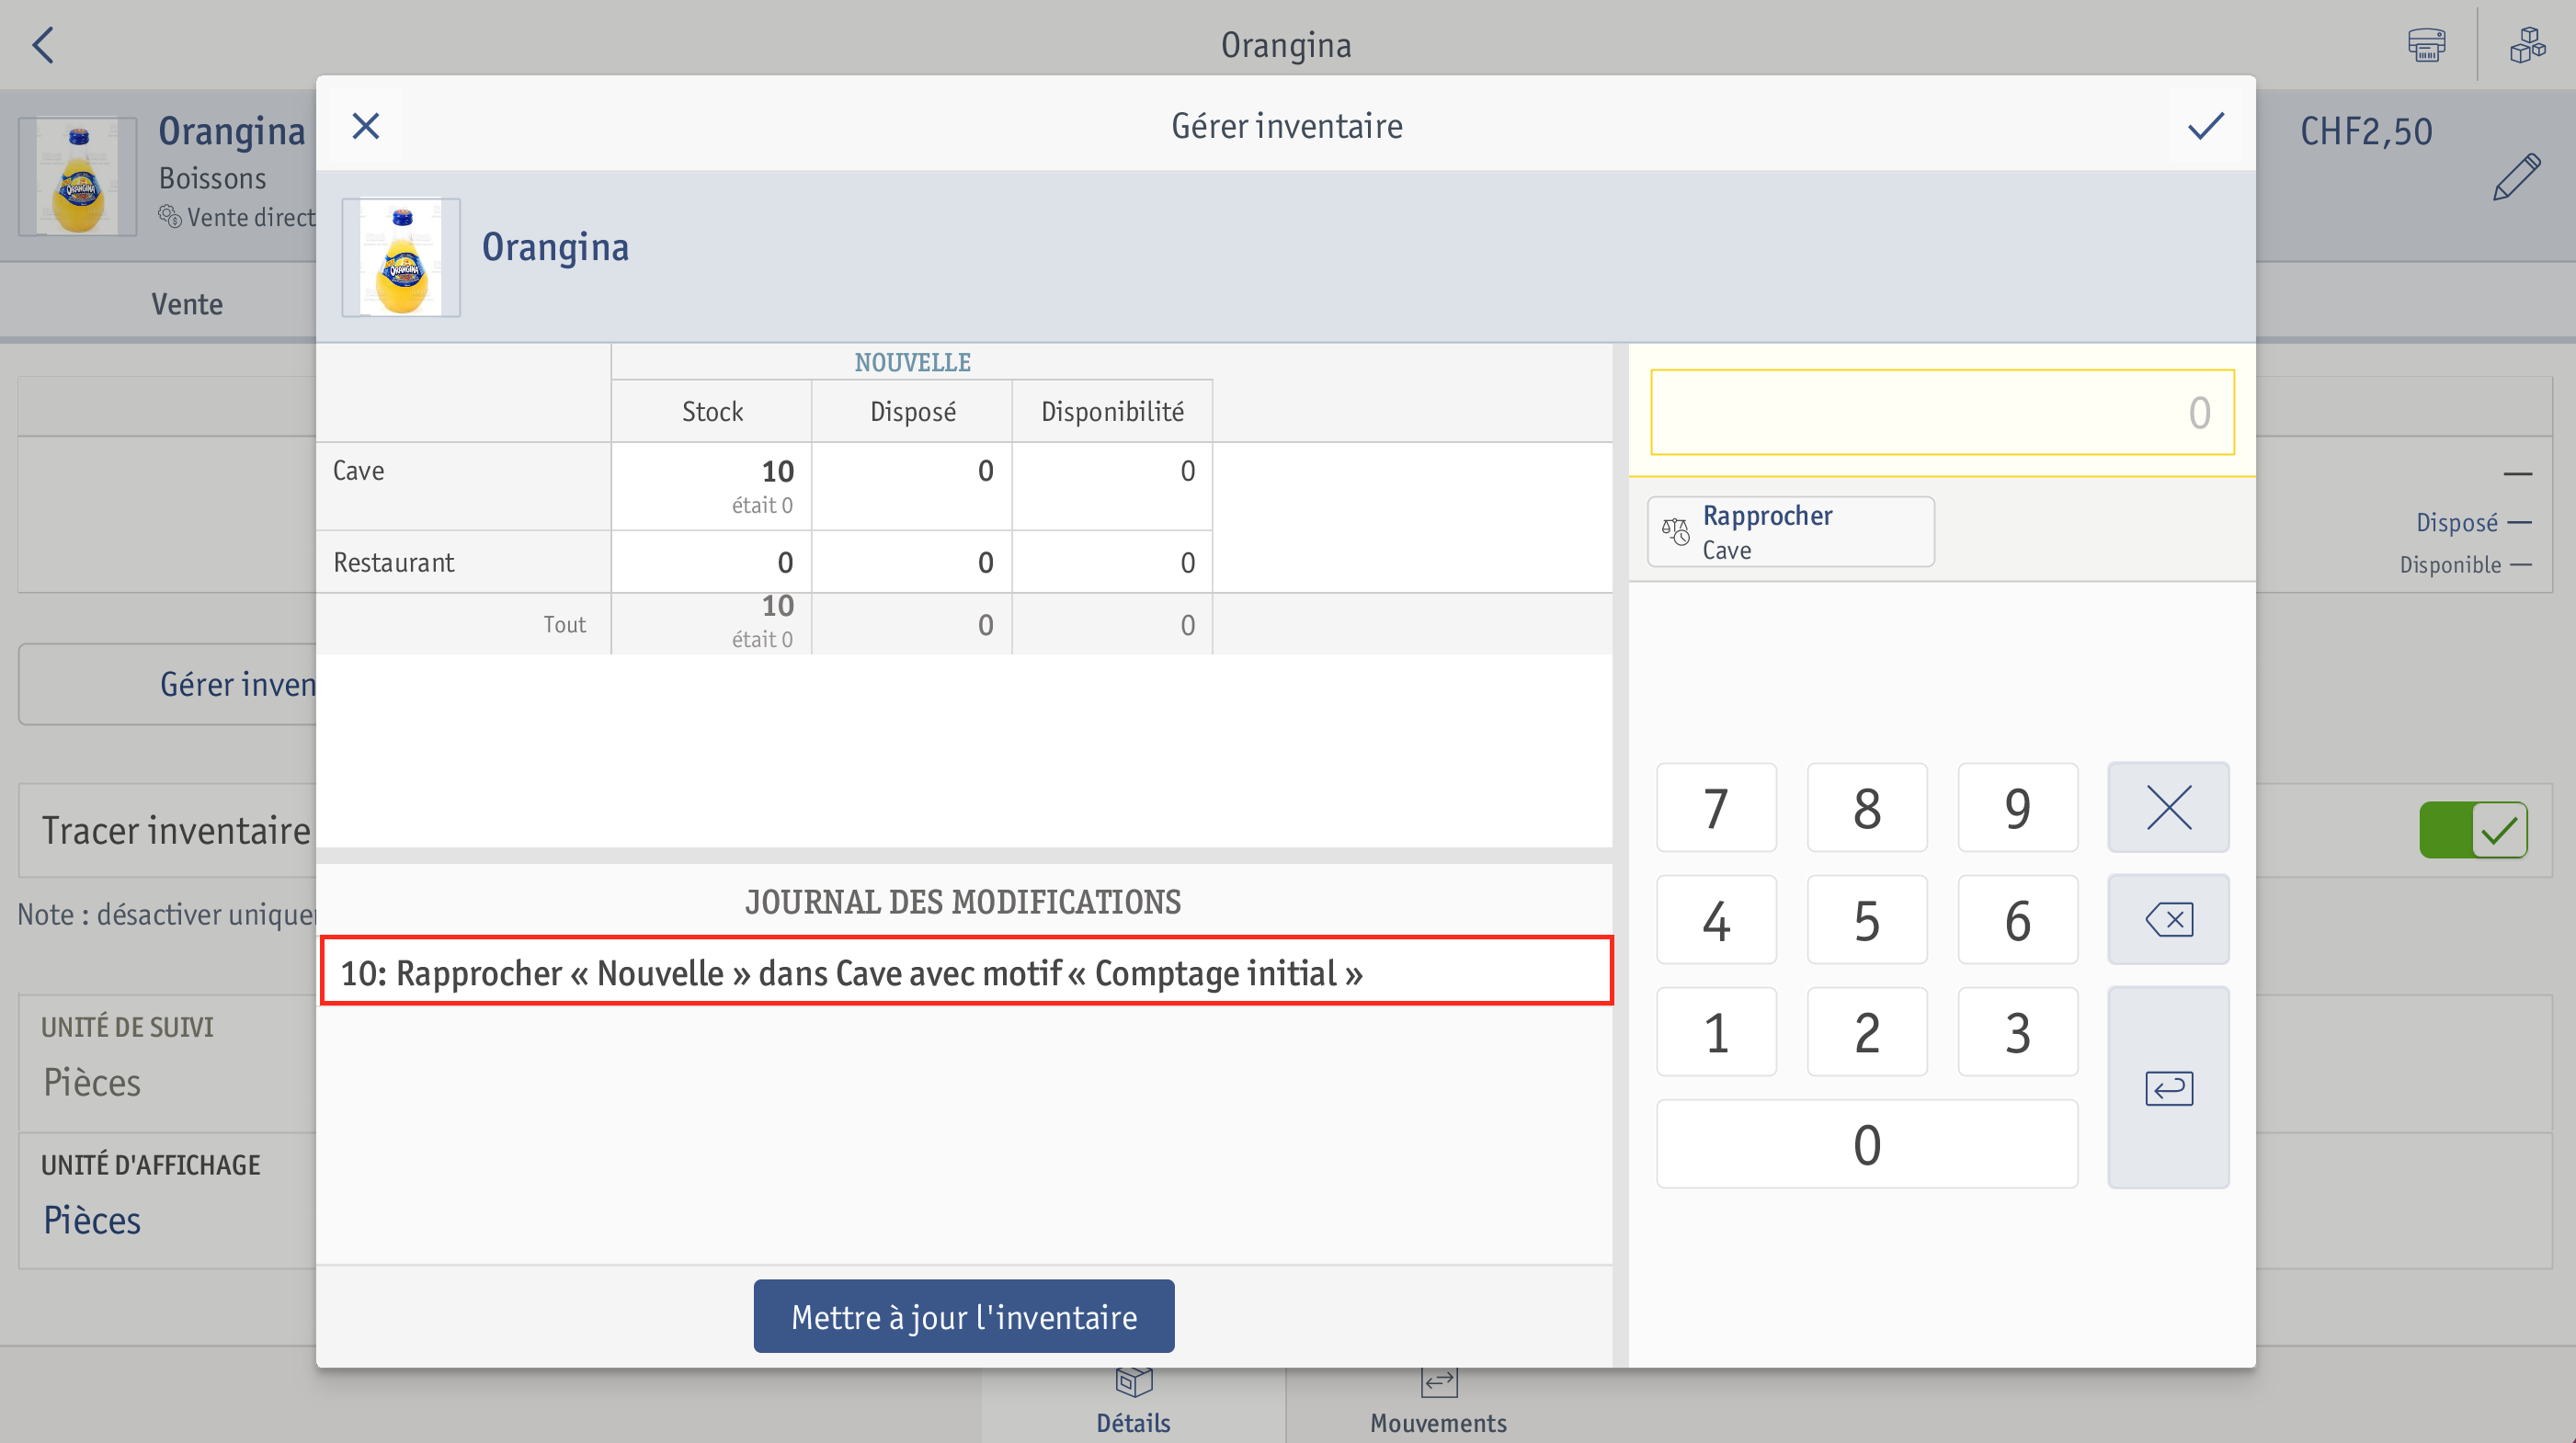Tap the backspace key on keypad
The width and height of the screenshot is (2576, 1443).
pyautogui.click(x=2168, y=919)
